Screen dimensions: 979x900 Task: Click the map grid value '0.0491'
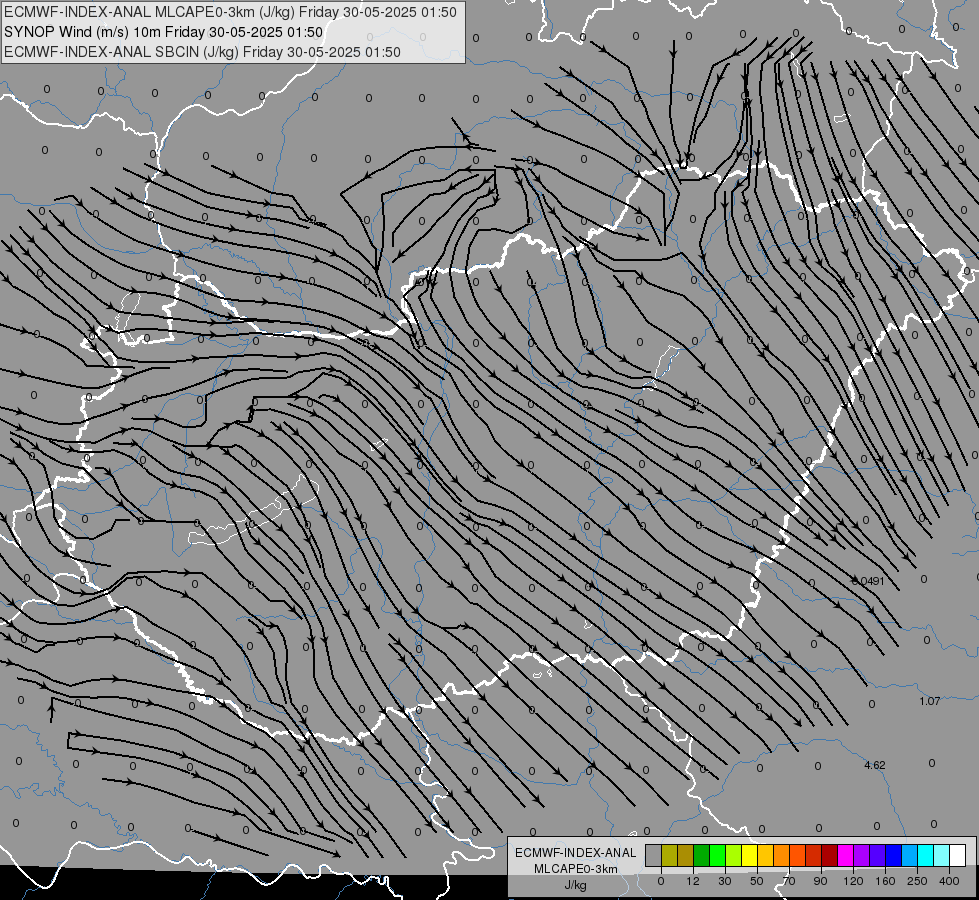[868, 581]
